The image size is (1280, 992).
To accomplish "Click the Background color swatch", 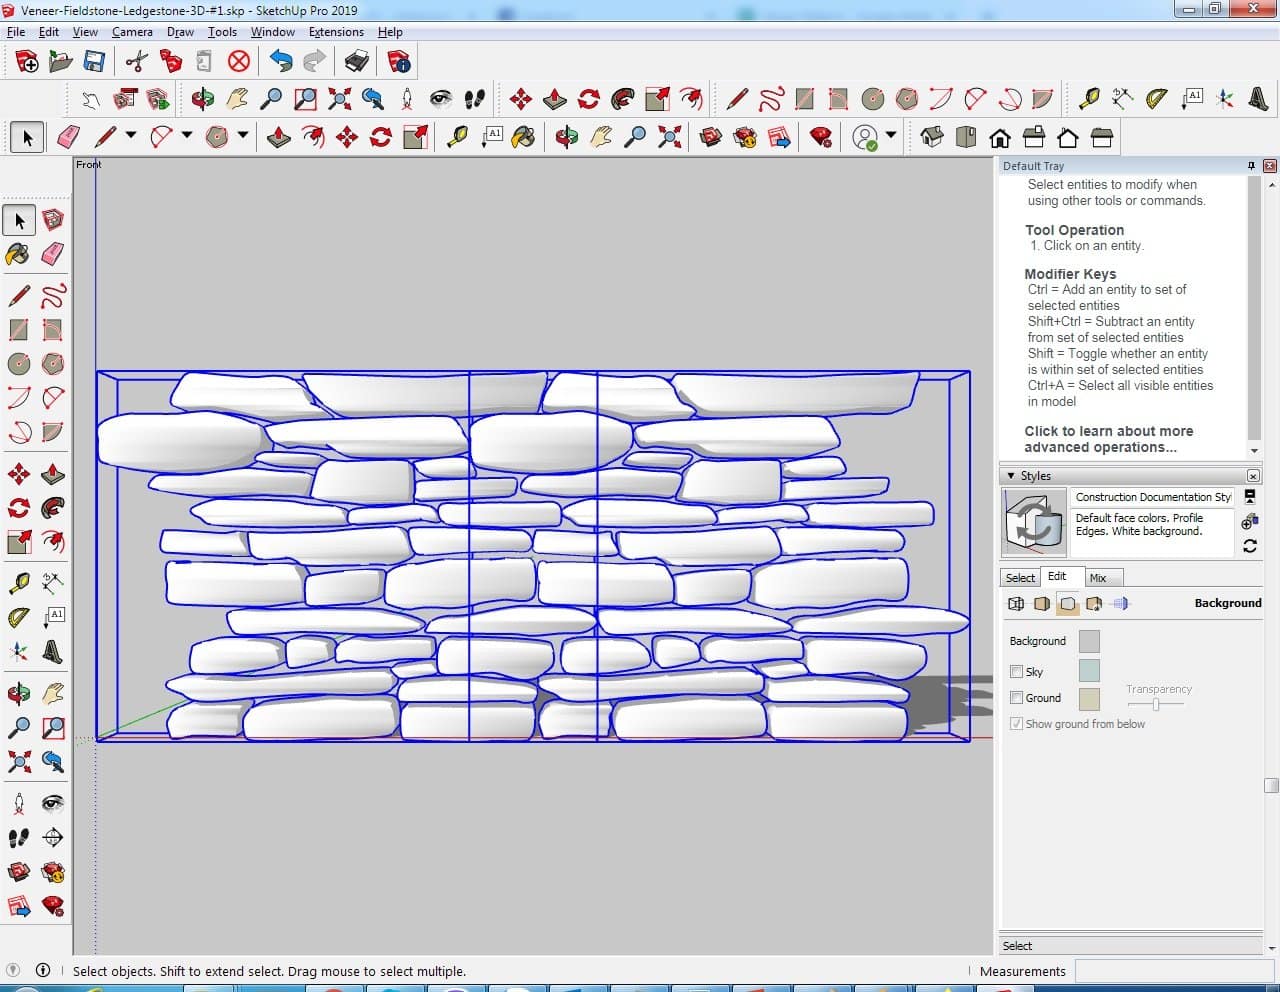I will (1089, 641).
